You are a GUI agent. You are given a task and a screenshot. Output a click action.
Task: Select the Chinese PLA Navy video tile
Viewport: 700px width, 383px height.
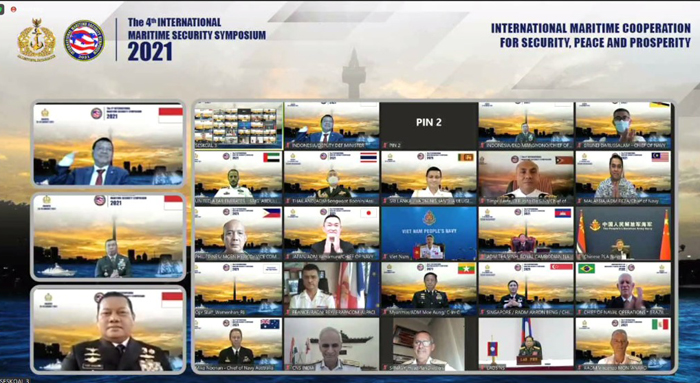pyautogui.click(x=623, y=233)
